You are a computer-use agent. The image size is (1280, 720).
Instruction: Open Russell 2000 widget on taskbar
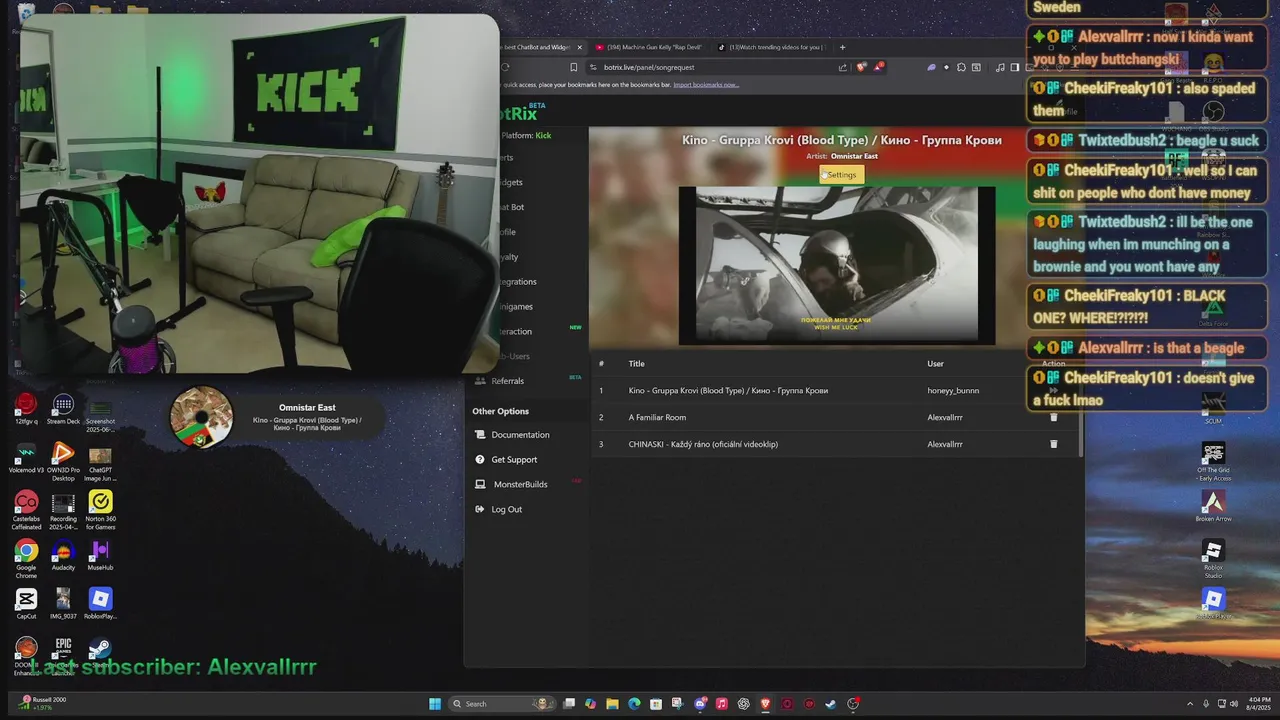click(x=44, y=703)
